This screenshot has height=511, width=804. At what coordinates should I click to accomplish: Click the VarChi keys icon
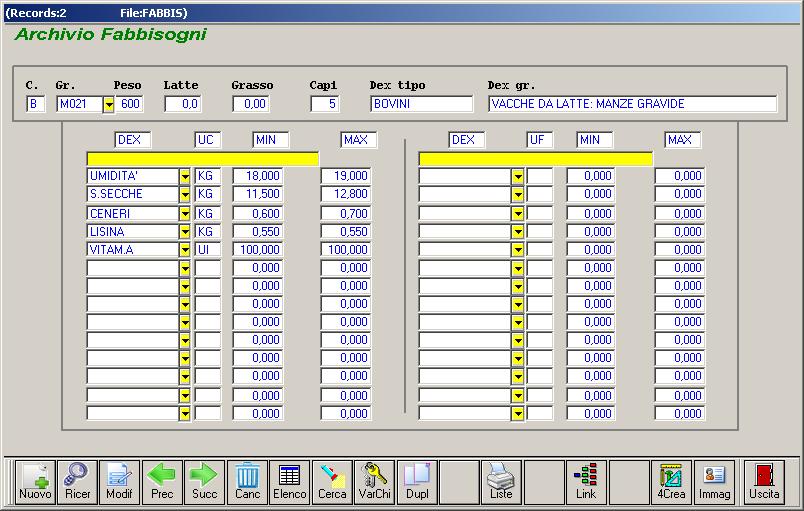pos(374,482)
